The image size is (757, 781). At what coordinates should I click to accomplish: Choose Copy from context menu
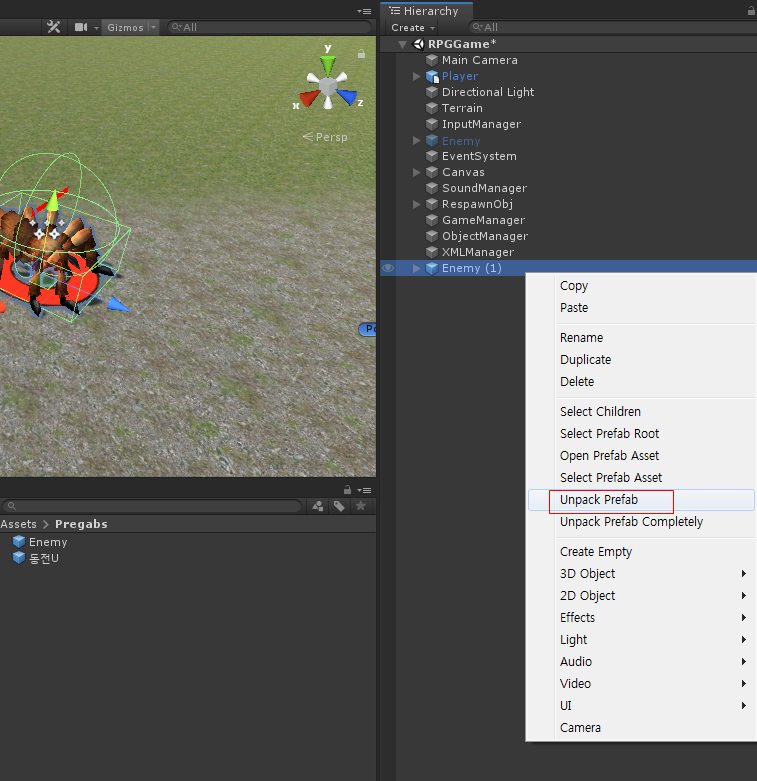click(x=574, y=286)
